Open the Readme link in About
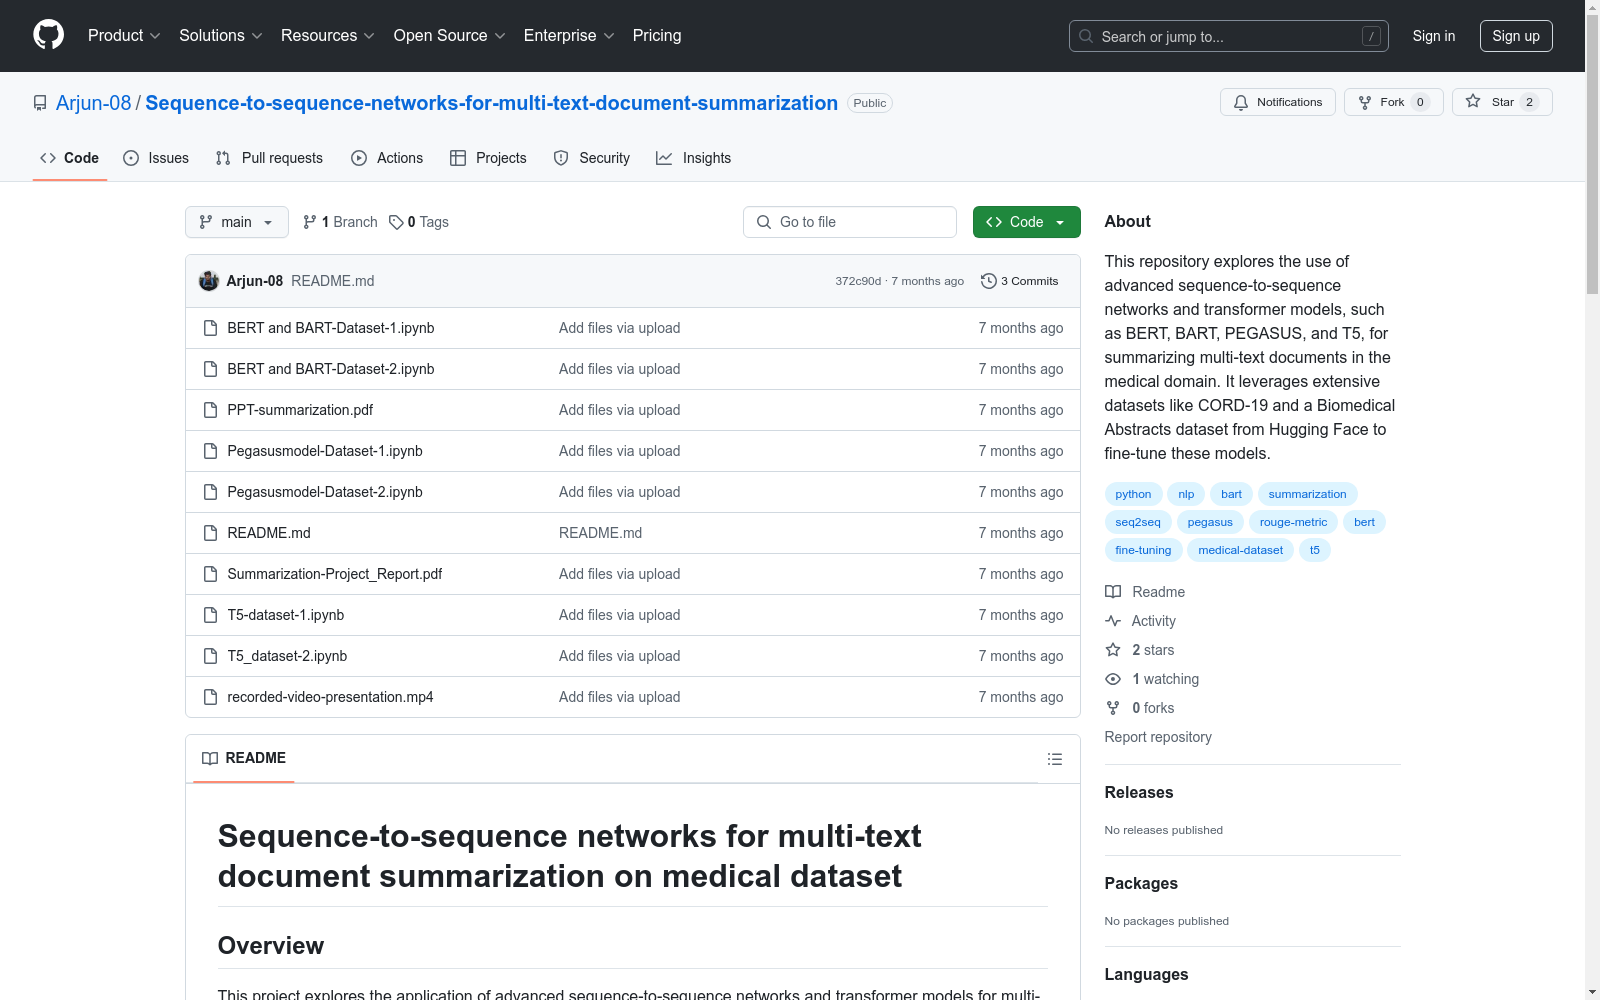Screen dimensions: 1600x1000 click(1145, 592)
